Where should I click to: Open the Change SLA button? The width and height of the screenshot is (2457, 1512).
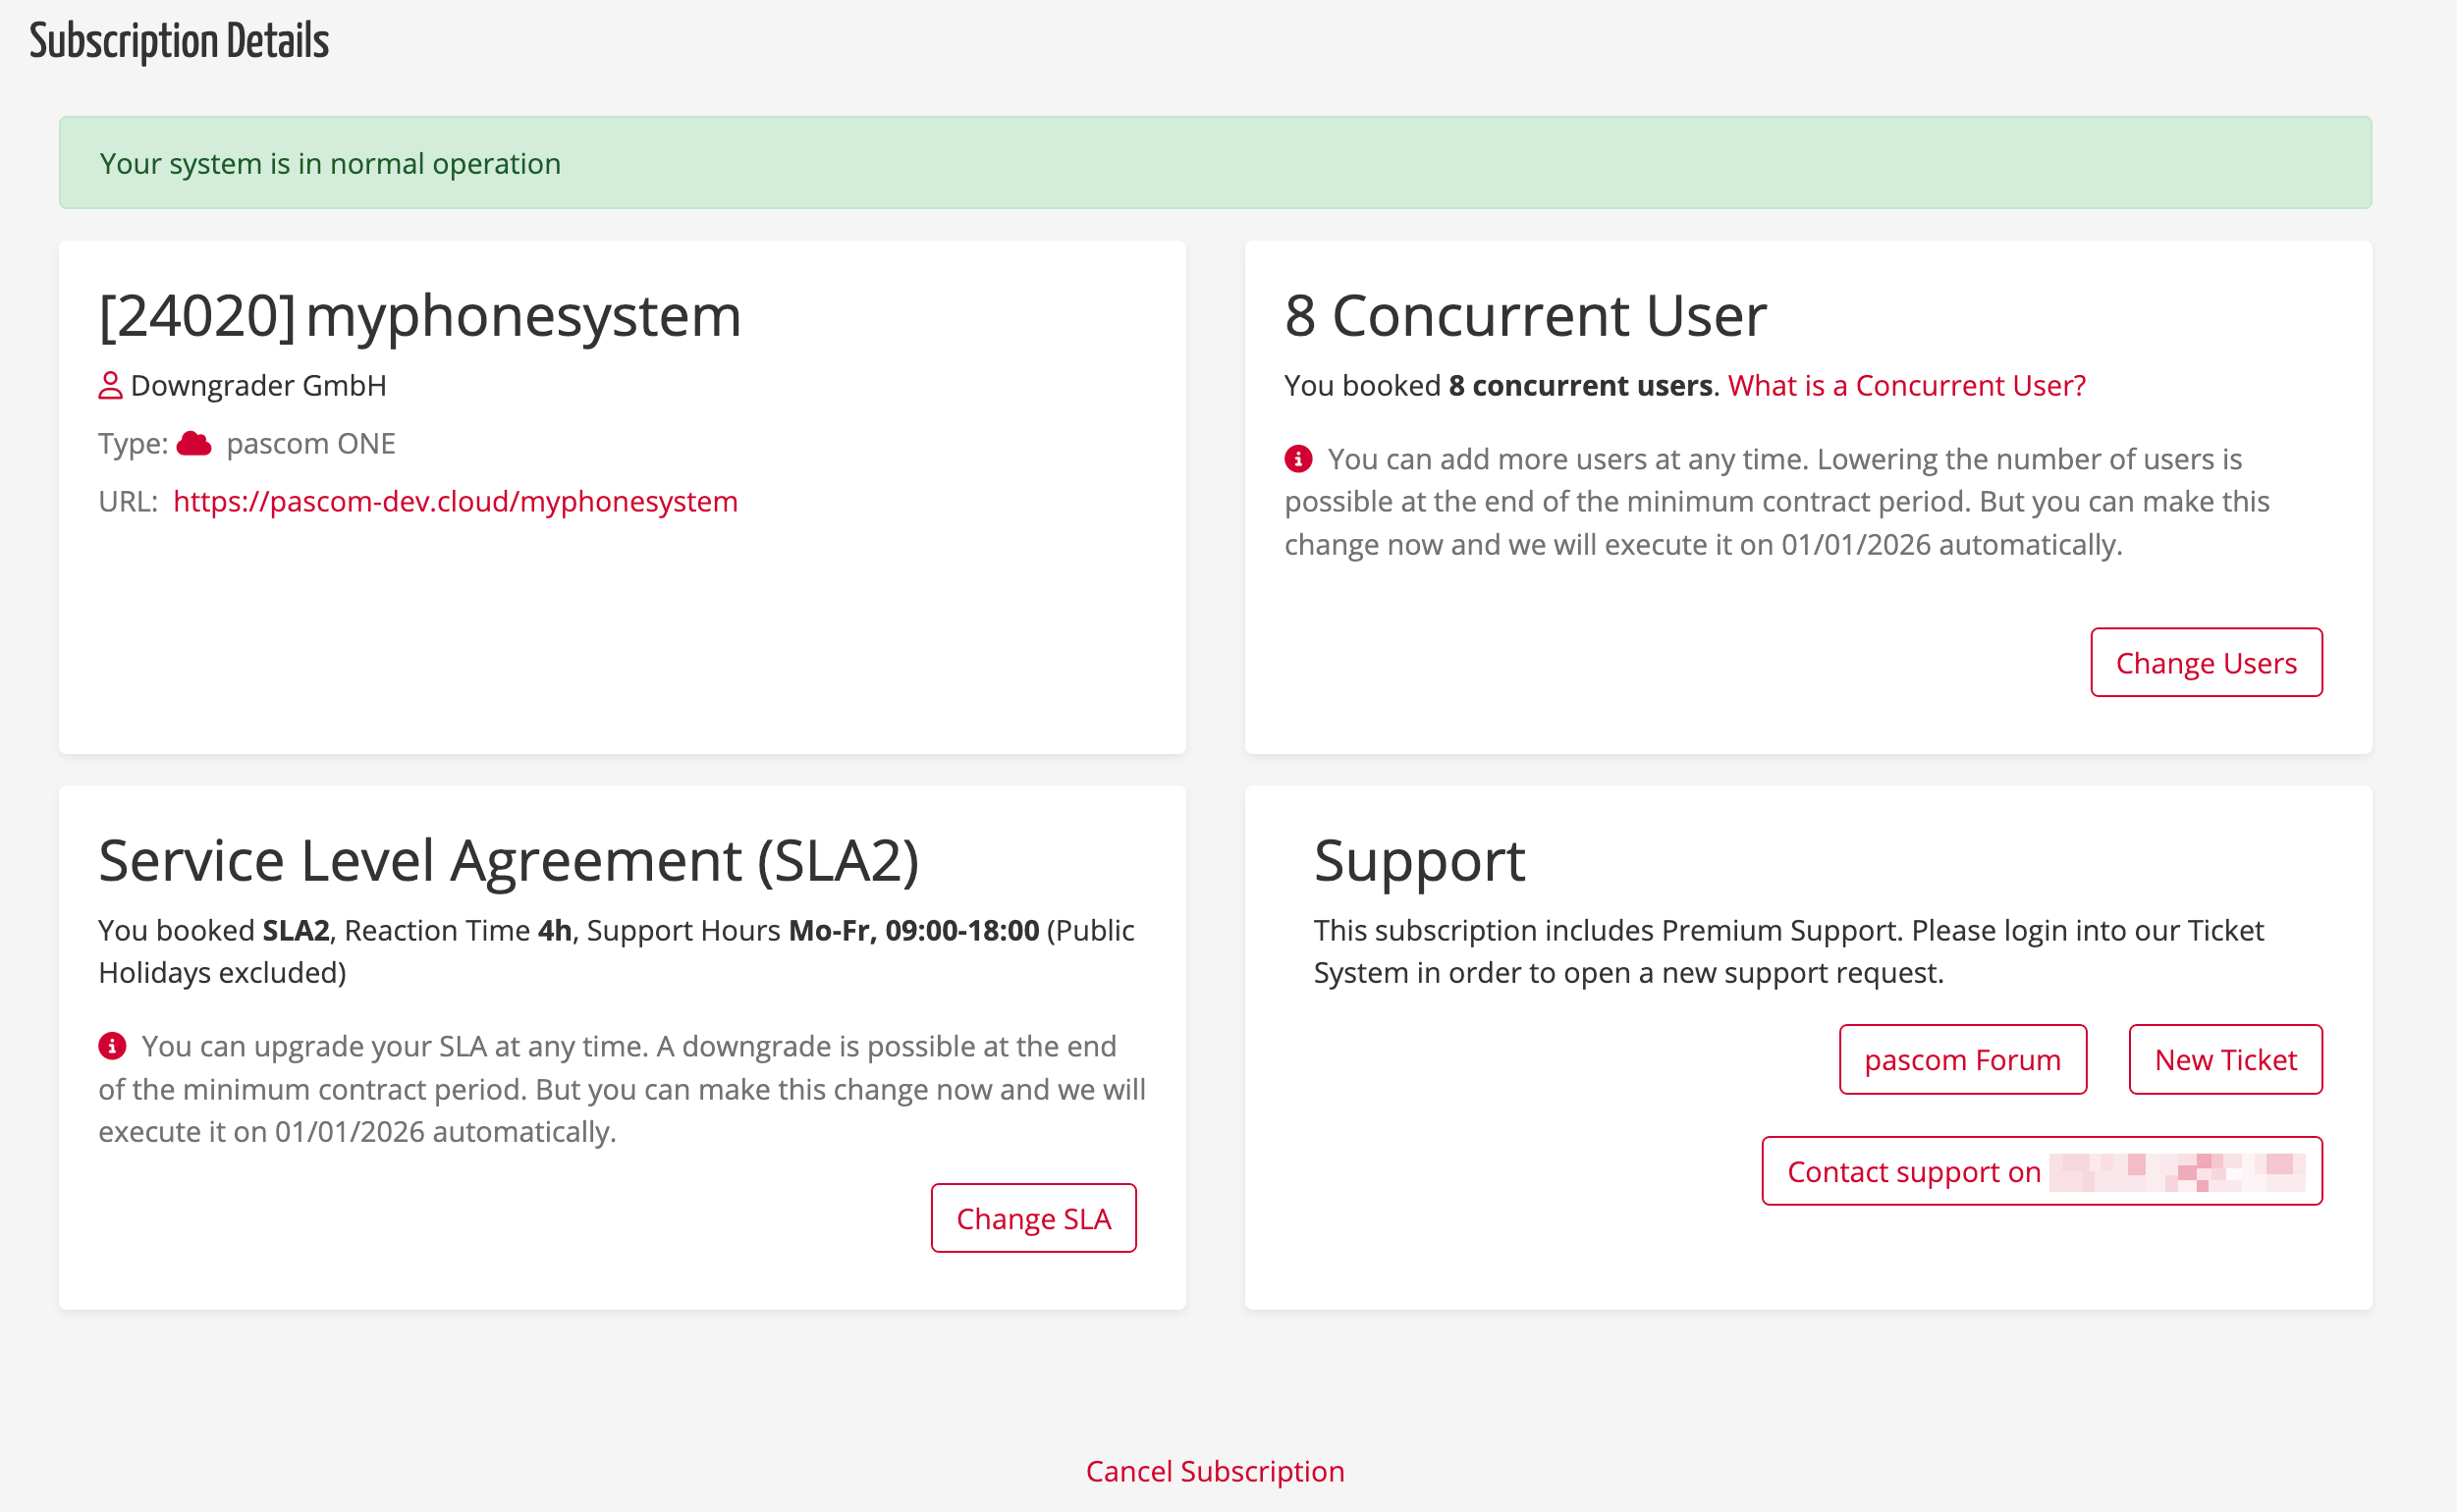tap(1033, 1218)
